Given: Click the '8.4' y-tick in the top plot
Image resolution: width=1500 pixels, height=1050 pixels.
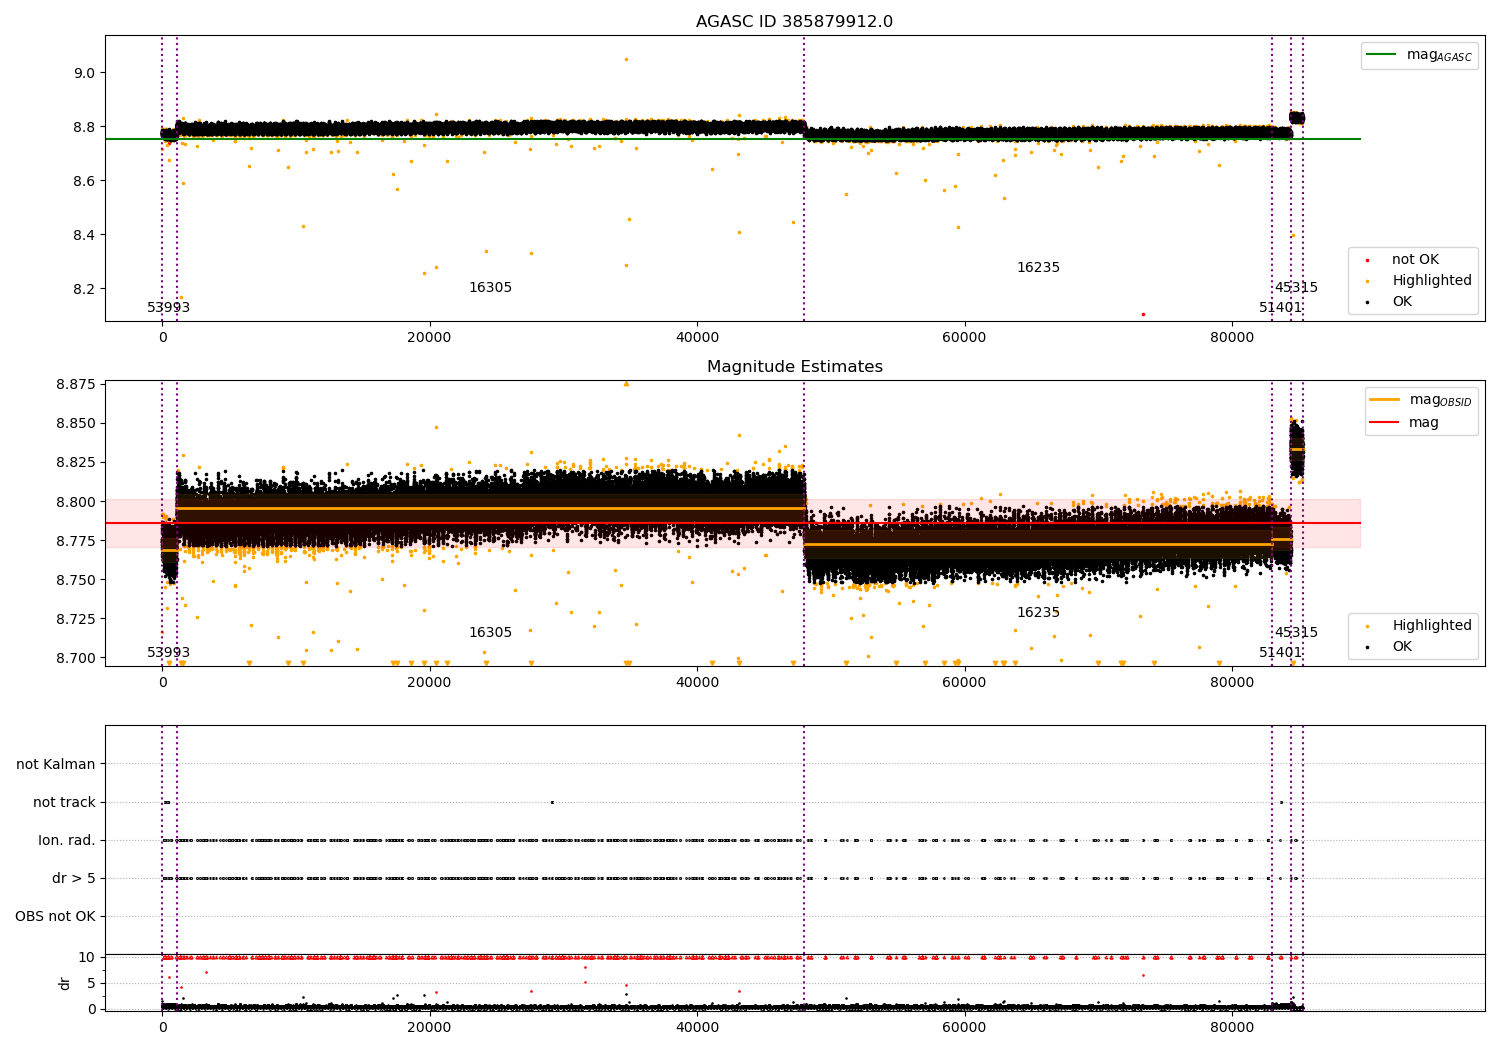Looking at the screenshot, I should tap(85, 235).
